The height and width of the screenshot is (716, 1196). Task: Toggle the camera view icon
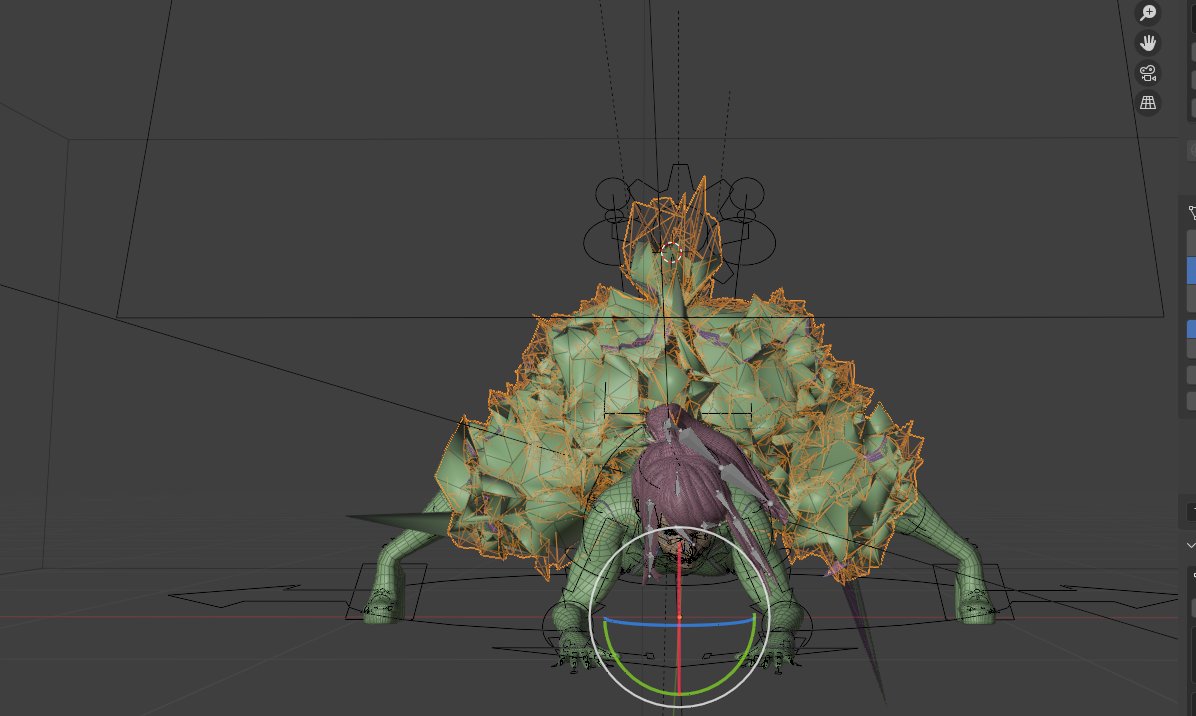(x=1148, y=72)
